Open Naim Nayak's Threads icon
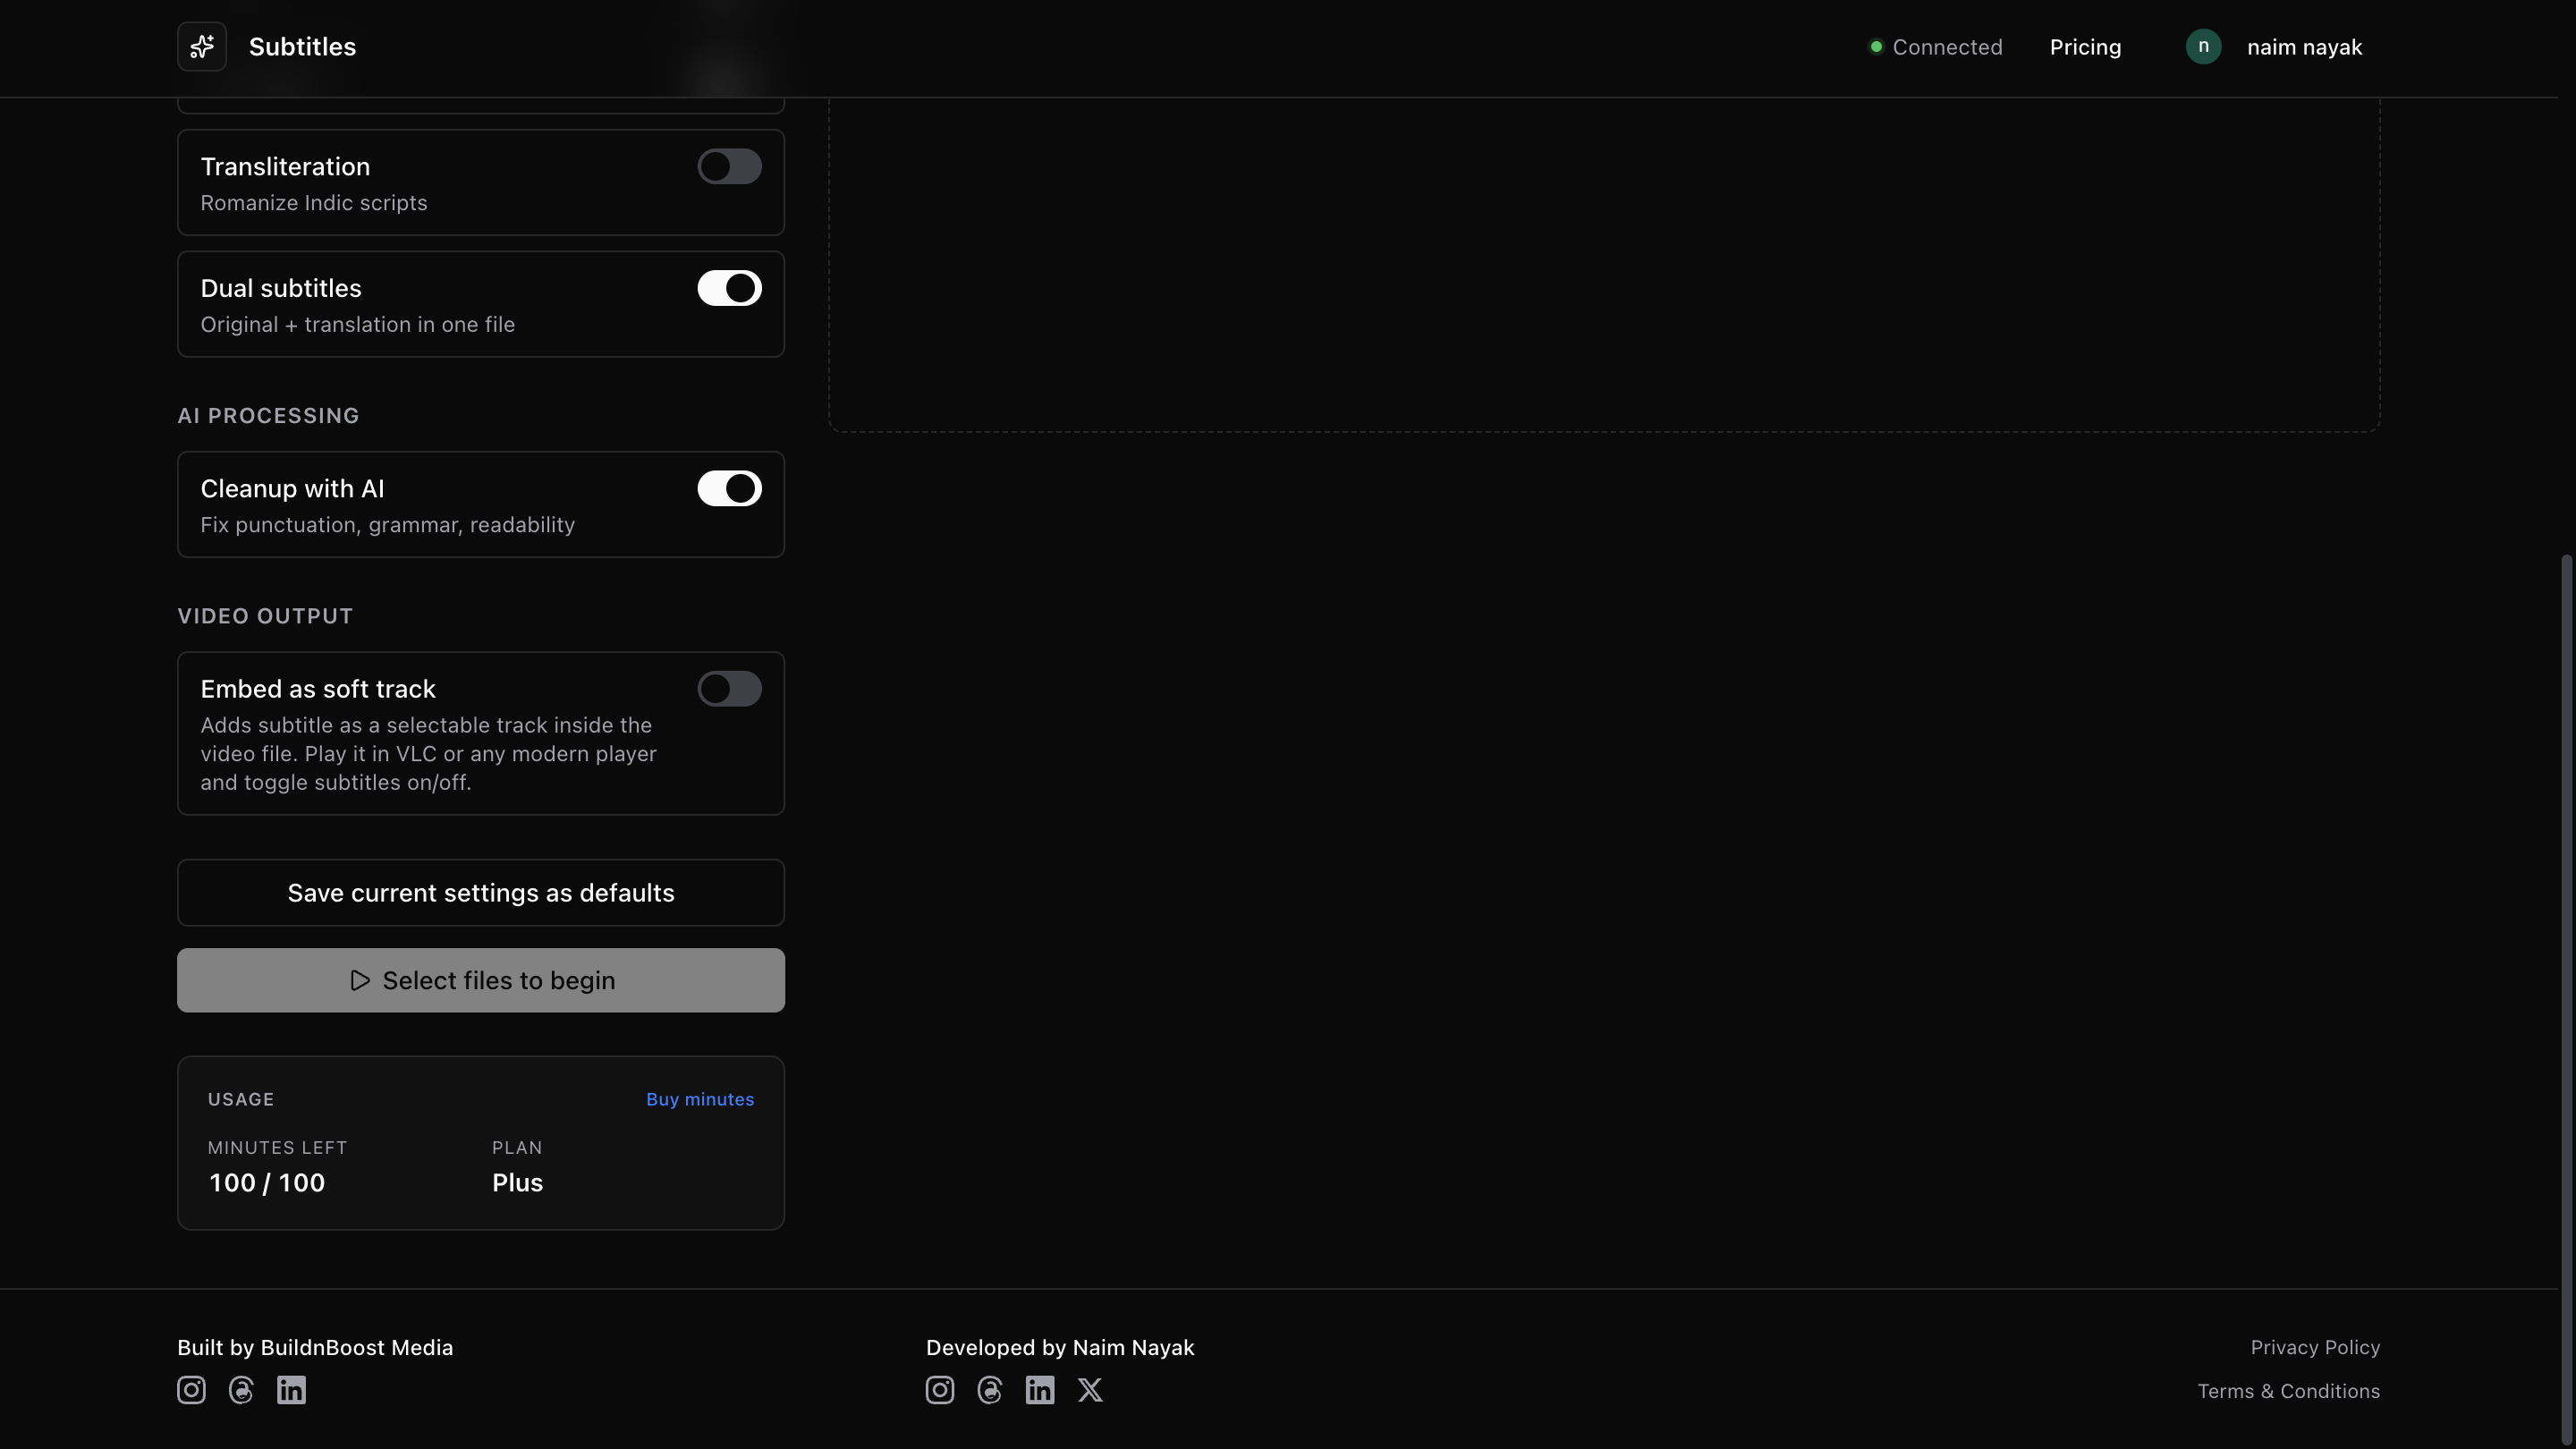The image size is (2576, 1449). 990,1390
